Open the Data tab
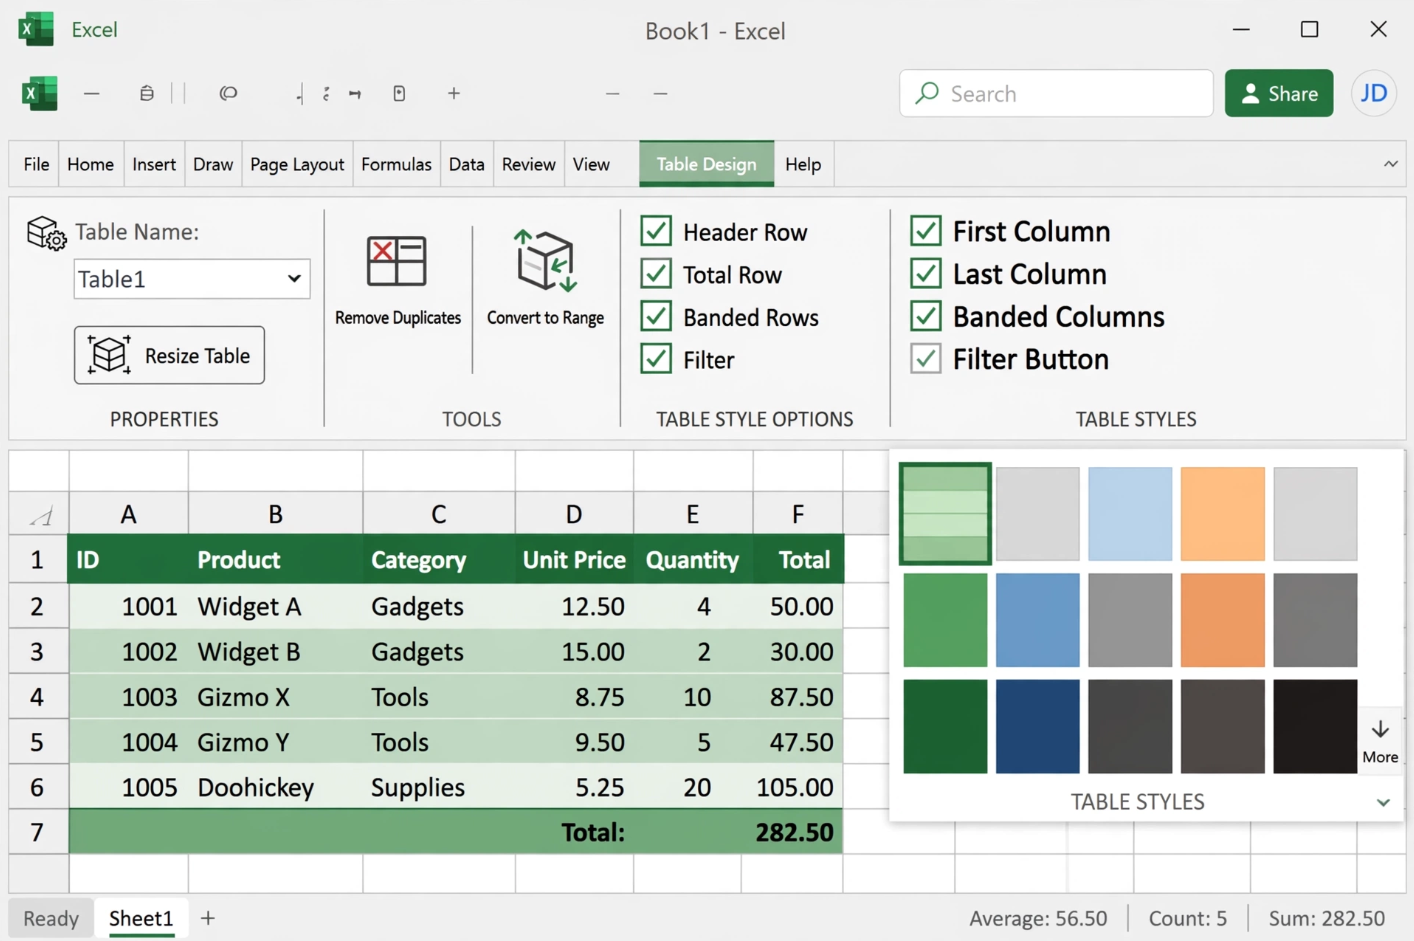This screenshot has width=1414, height=941. (466, 164)
